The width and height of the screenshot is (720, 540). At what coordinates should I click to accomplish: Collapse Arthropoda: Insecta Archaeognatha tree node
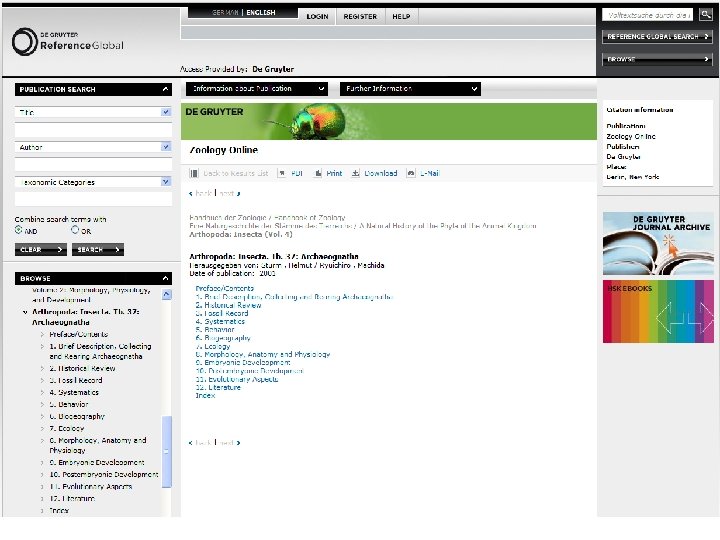[x=25, y=312]
